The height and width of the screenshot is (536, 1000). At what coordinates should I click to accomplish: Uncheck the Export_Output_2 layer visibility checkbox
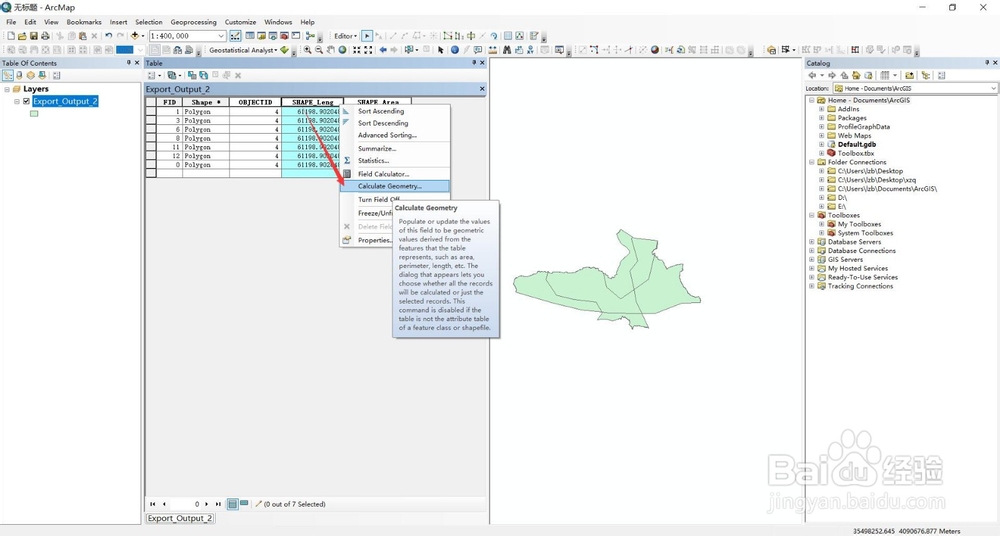point(26,101)
